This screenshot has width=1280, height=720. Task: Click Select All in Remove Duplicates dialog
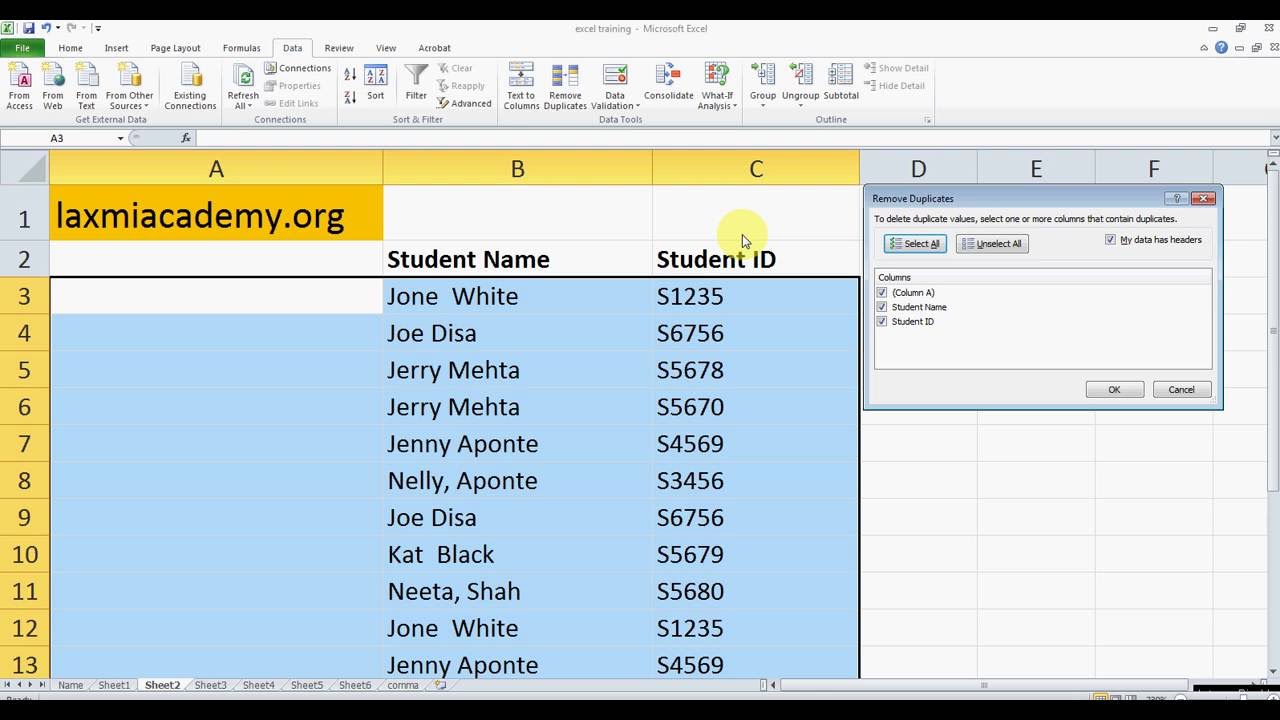click(x=915, y=244)
